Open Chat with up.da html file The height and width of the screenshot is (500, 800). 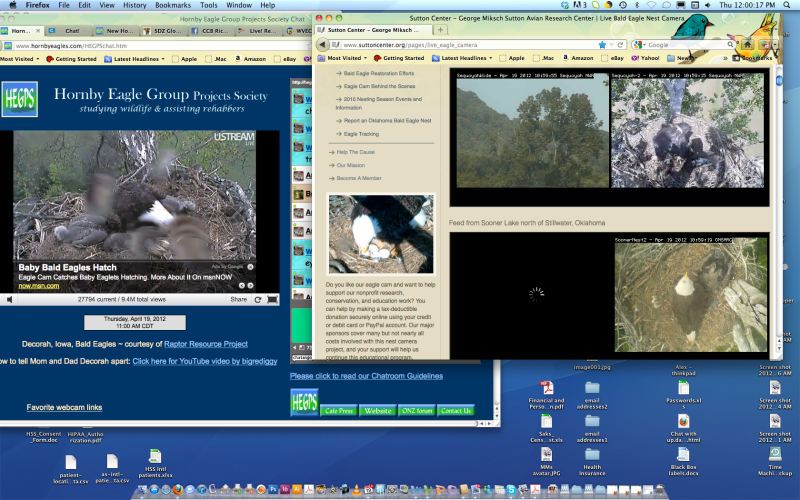[684, 428]
